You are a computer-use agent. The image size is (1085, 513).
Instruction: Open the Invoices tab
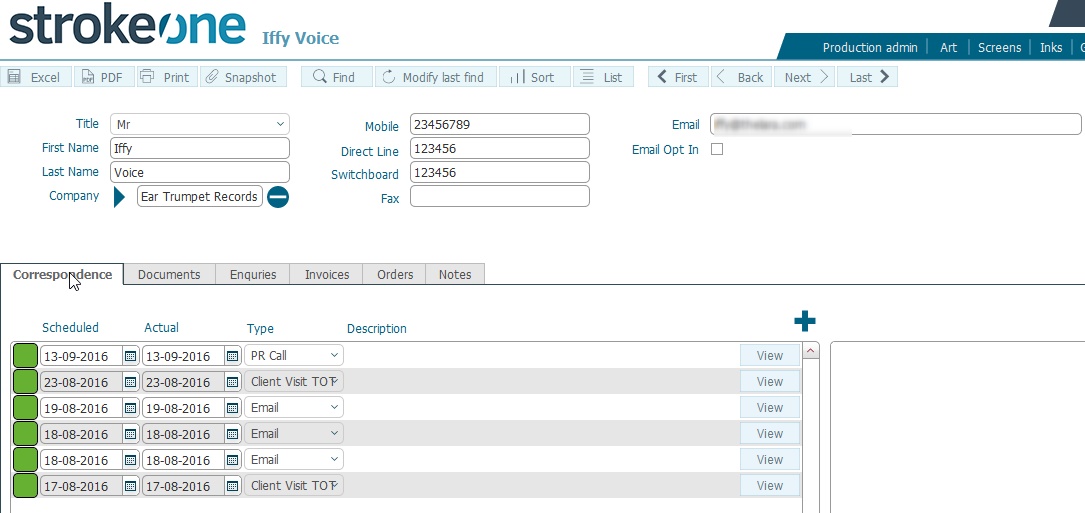pyautogui.click(x=327, y=274)
